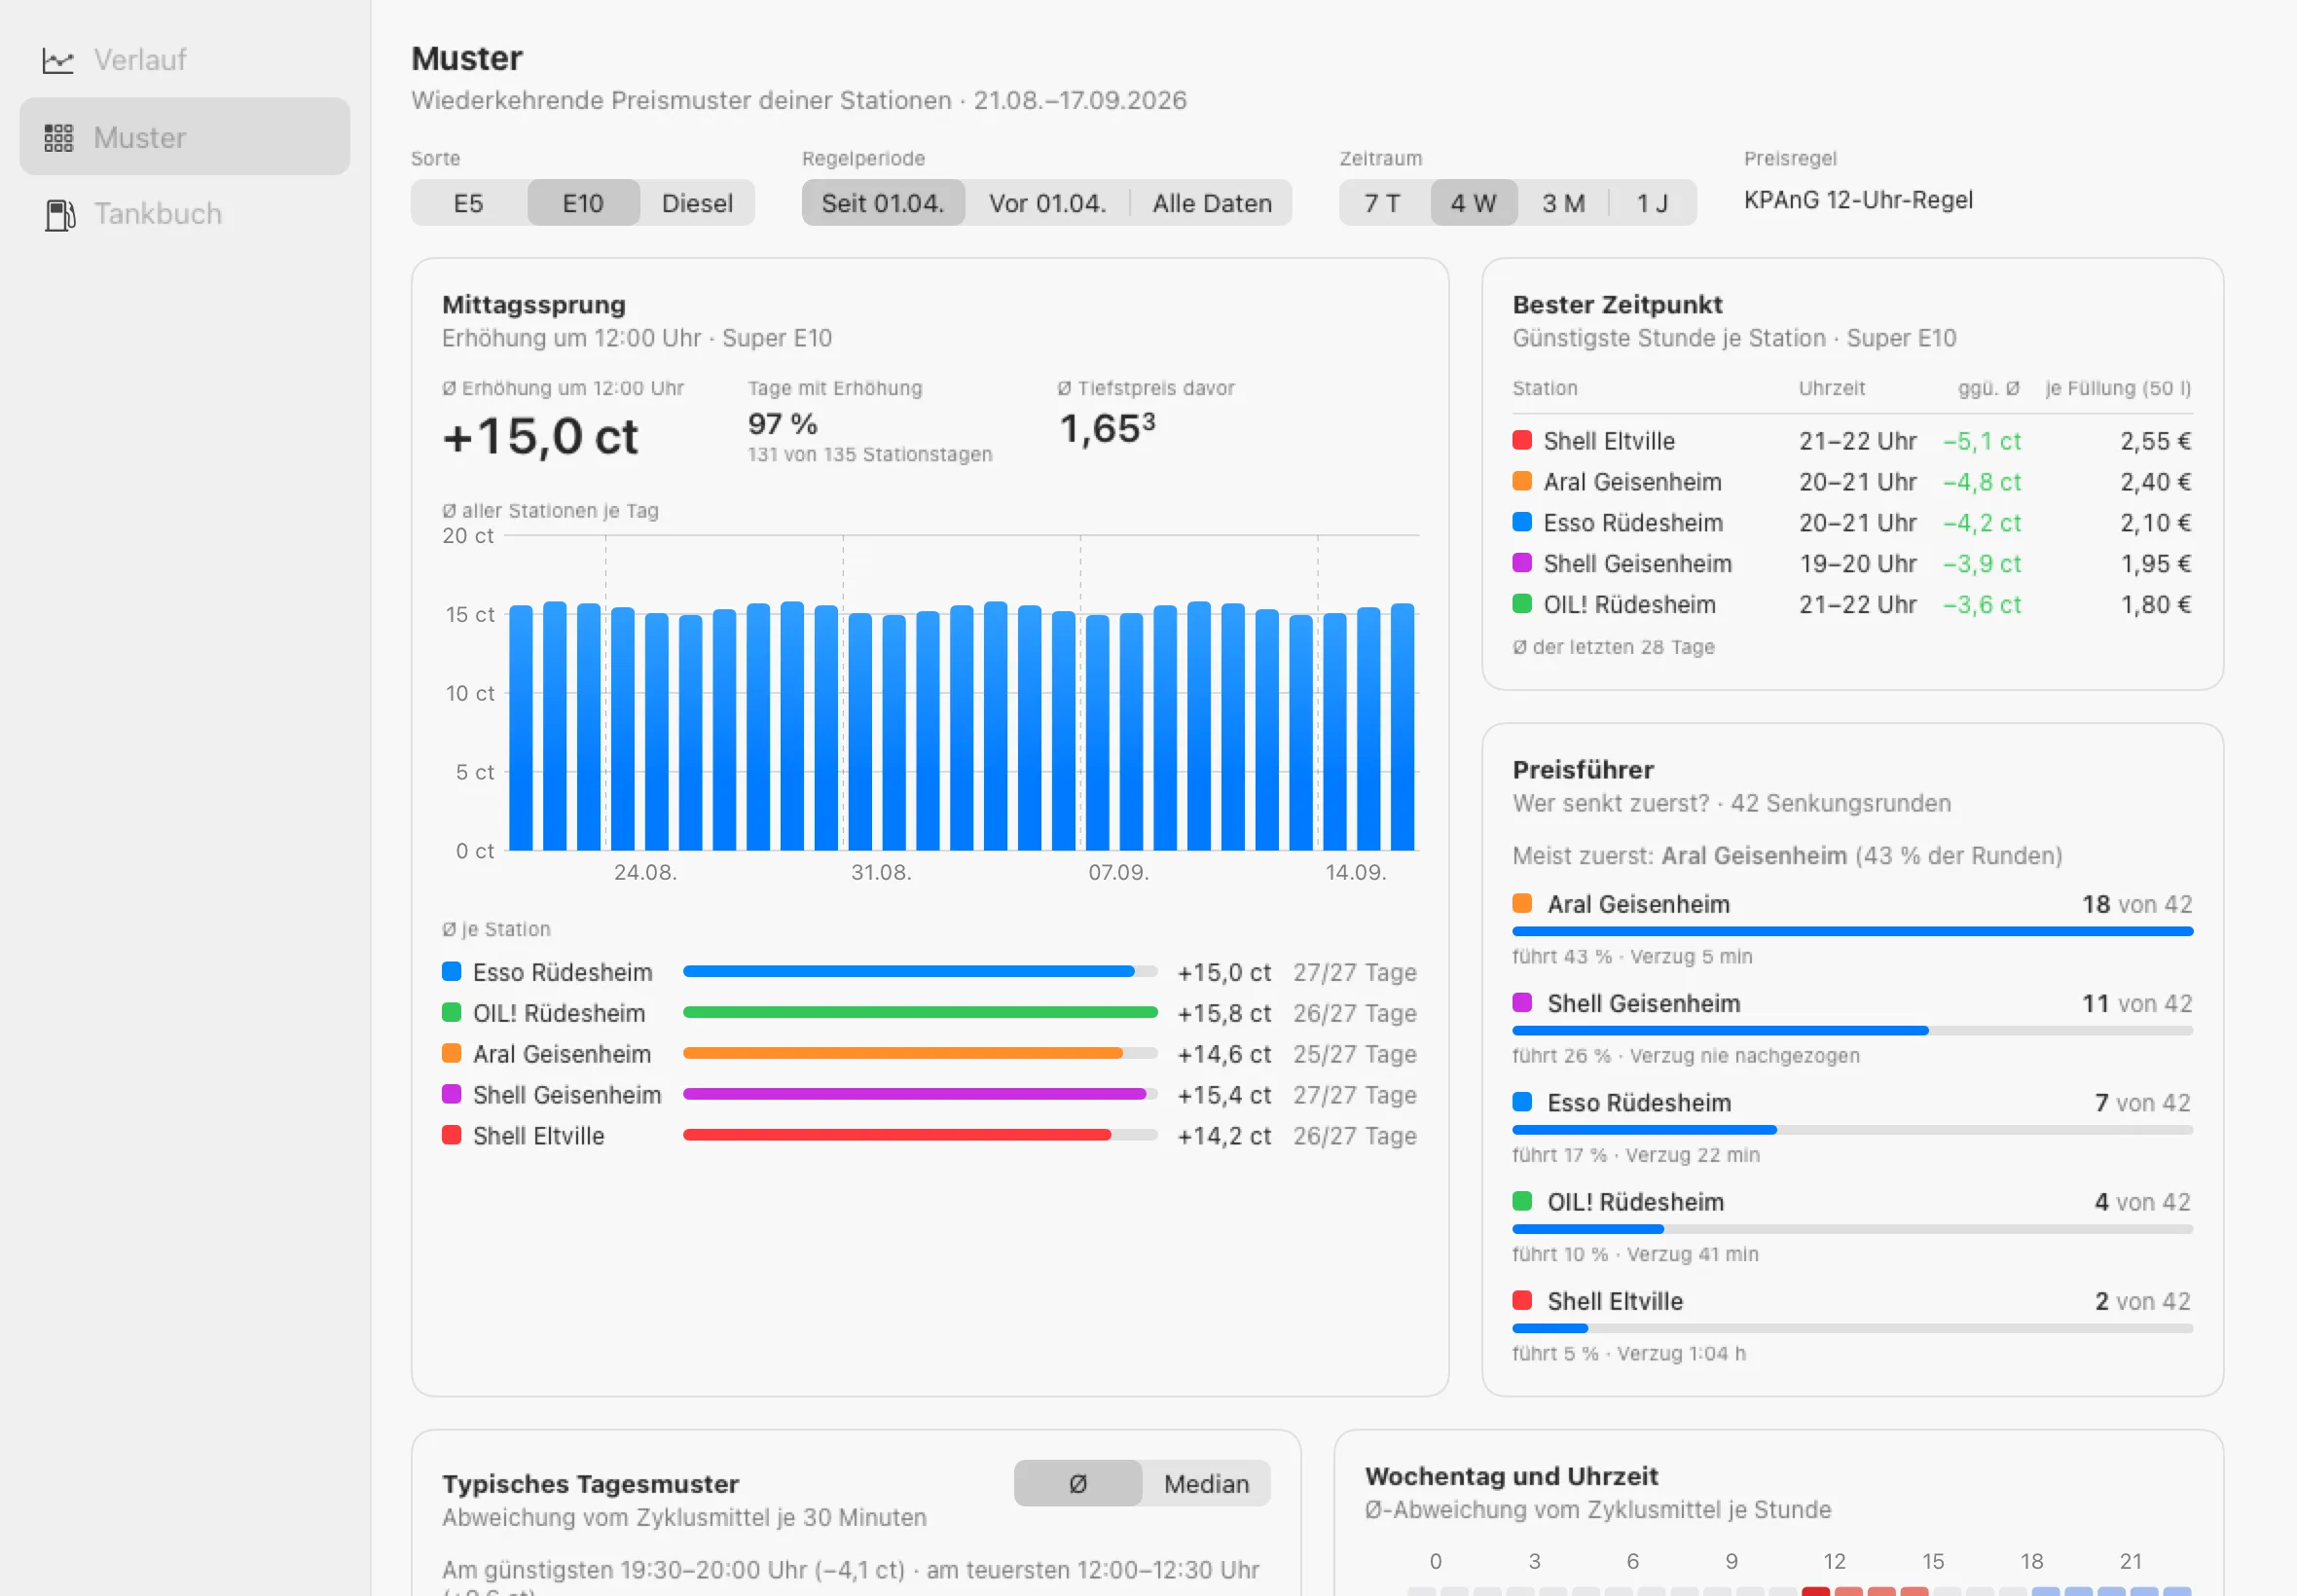Click '25/27 Tage' for Aral Geisenheim

point(1354,1054)
